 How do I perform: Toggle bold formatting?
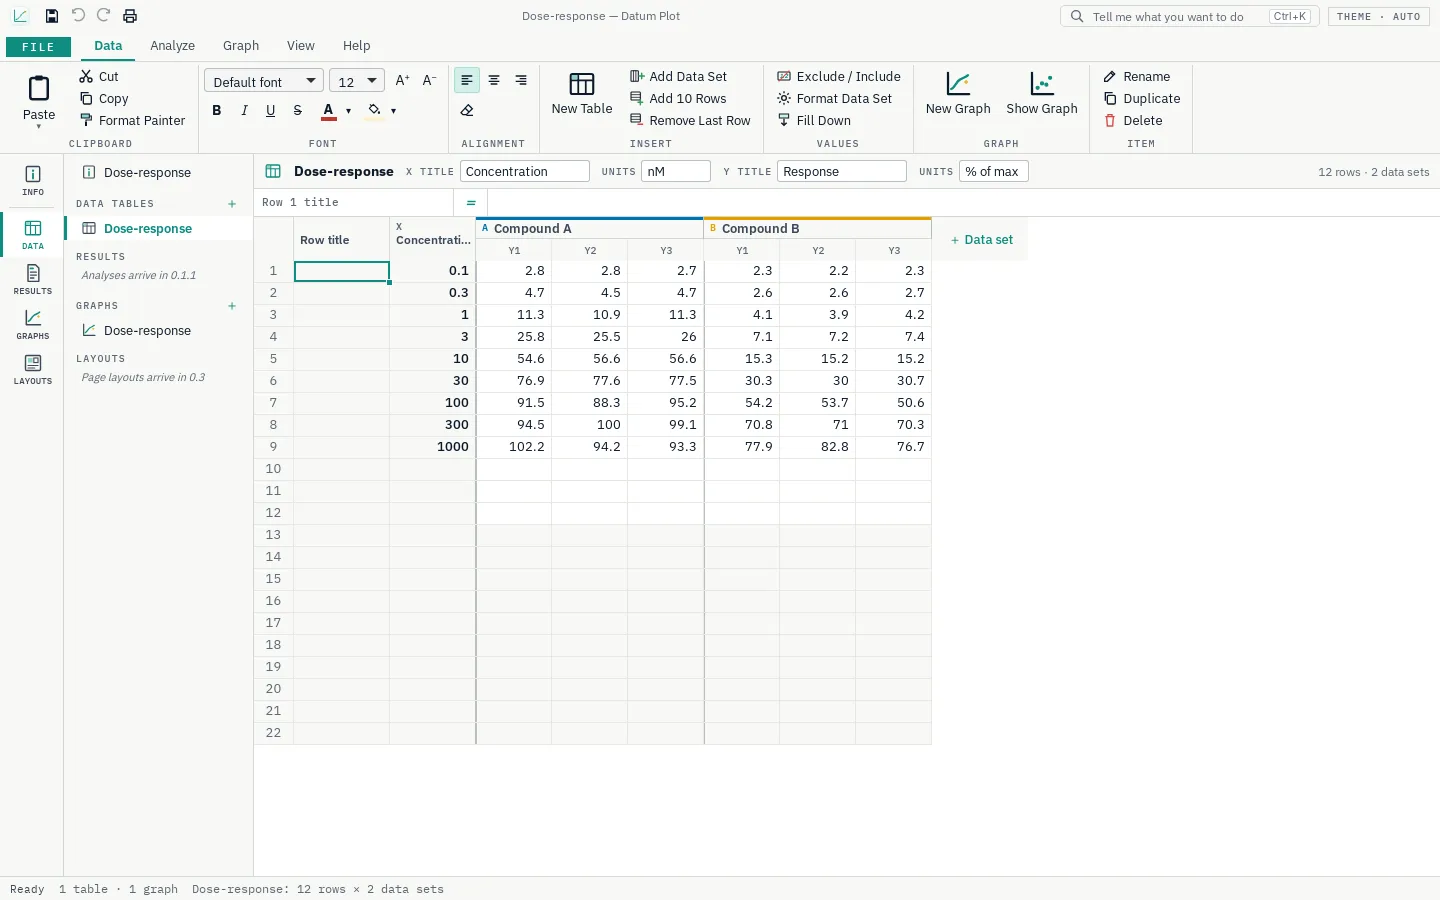pyautogui.click(x=217, y=110)
